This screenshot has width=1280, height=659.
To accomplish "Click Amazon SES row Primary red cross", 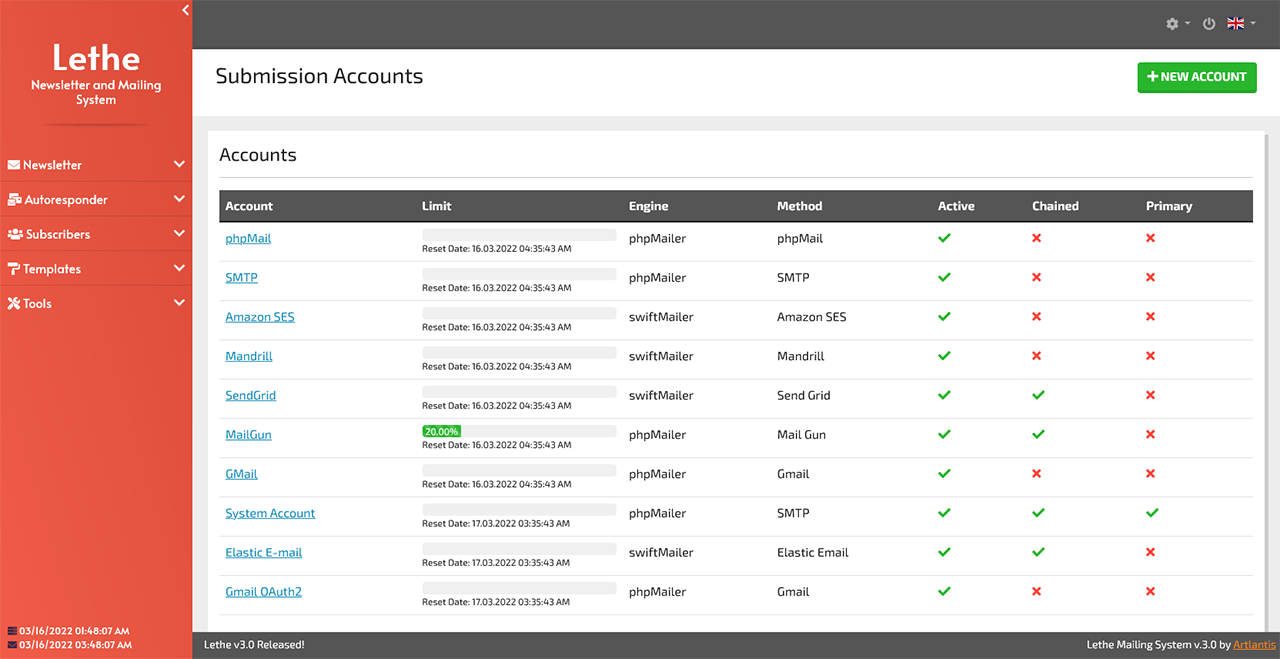I will [1151, 317].
